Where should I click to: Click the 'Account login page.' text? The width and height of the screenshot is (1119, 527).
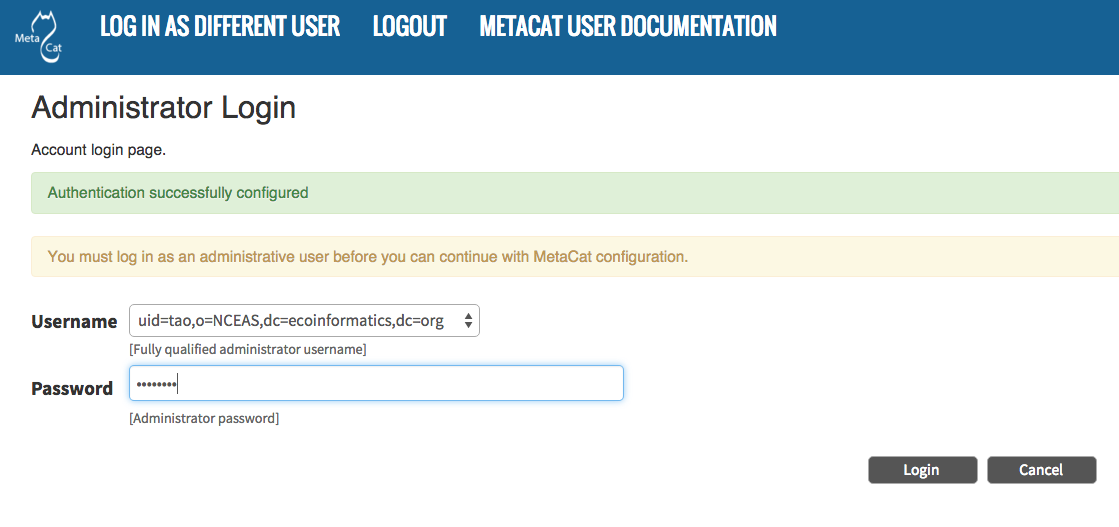pos(98,150)
